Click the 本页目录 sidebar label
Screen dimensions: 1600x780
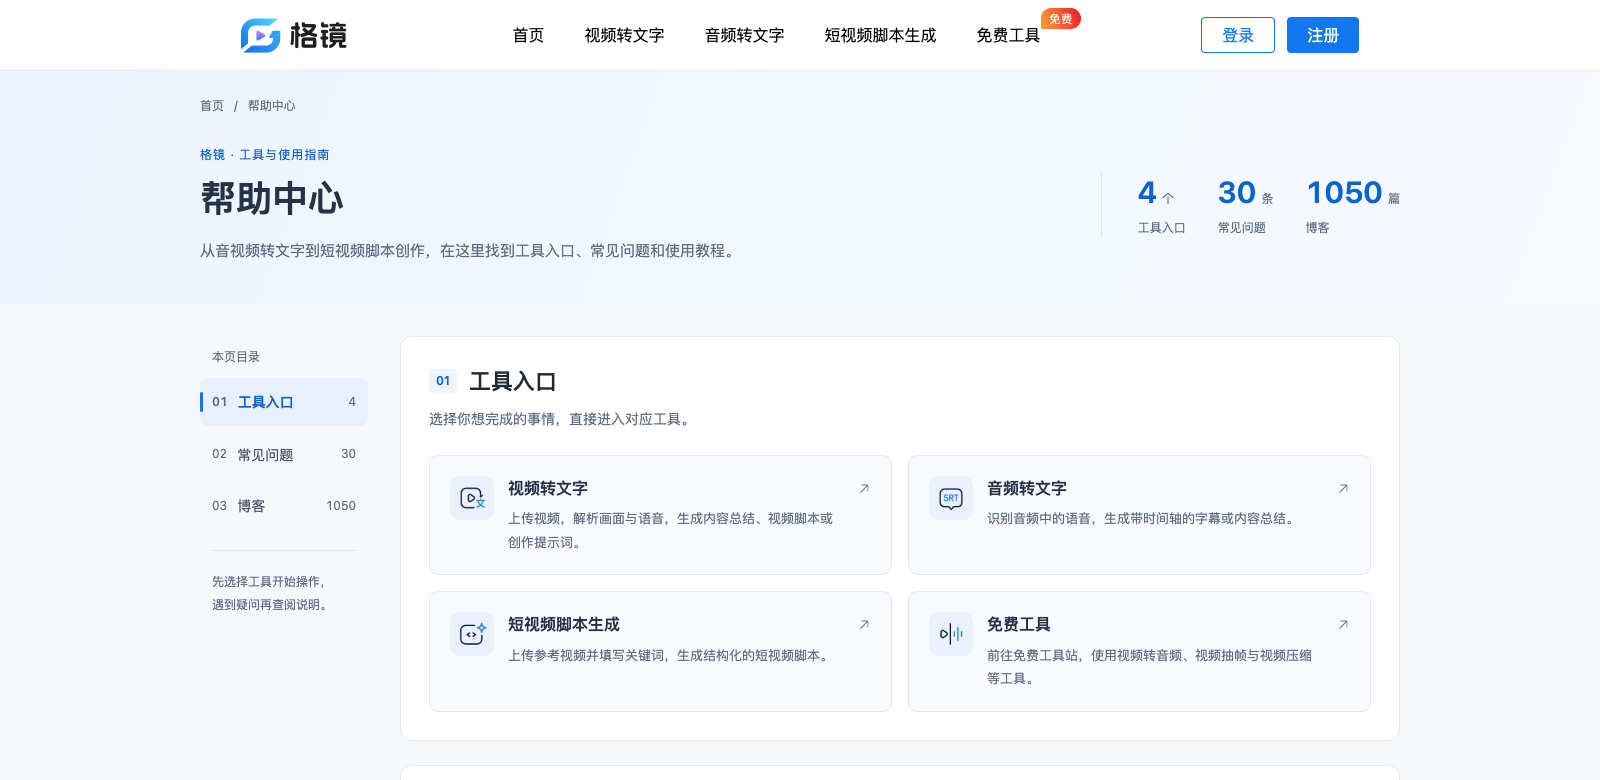(236, 357)
